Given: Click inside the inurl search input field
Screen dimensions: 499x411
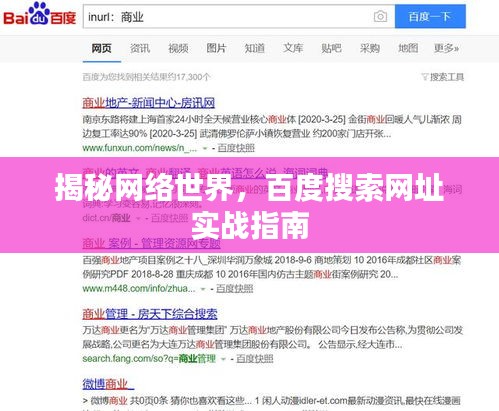Looking at the screenshot, I should click(227, 17).
